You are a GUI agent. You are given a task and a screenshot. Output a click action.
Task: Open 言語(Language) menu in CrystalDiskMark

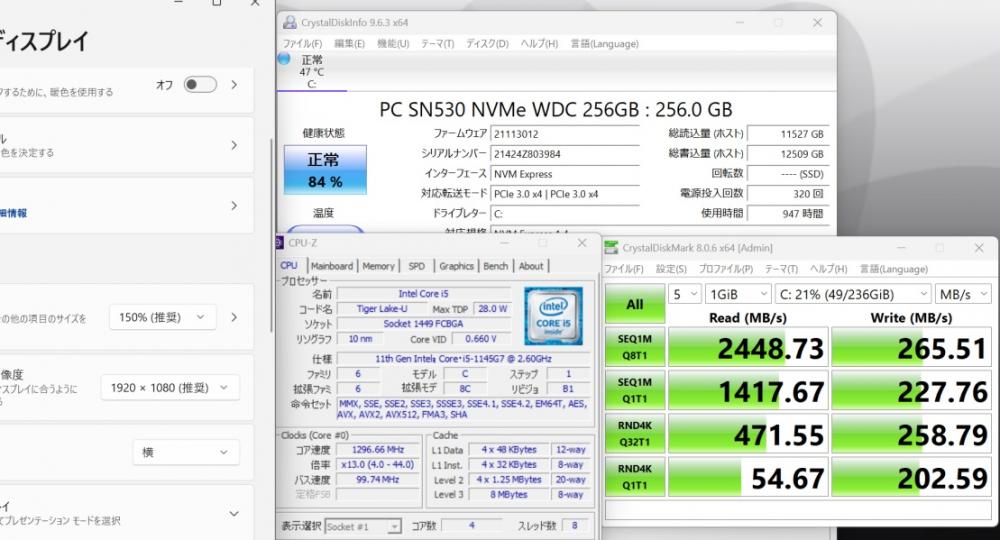click(893, 269)
